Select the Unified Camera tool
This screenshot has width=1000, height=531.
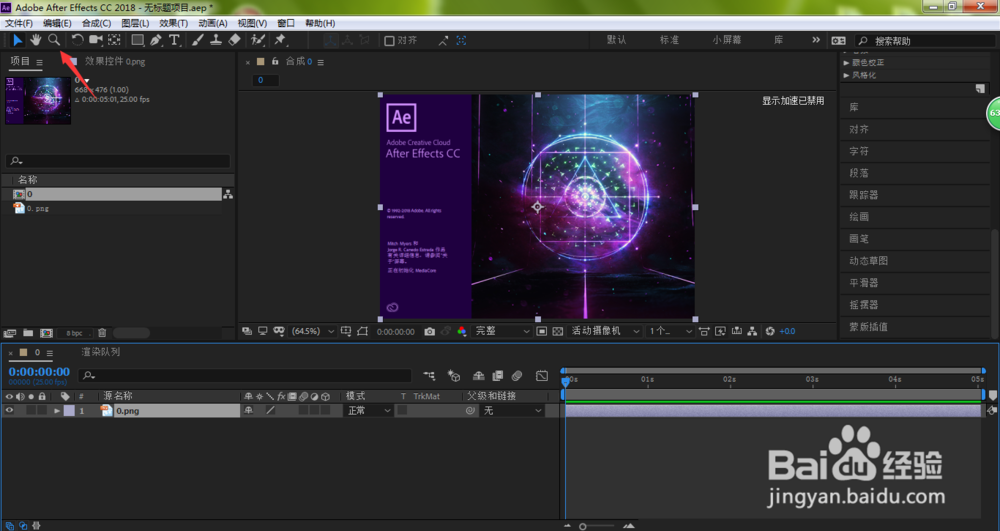[x=96, y=40]
